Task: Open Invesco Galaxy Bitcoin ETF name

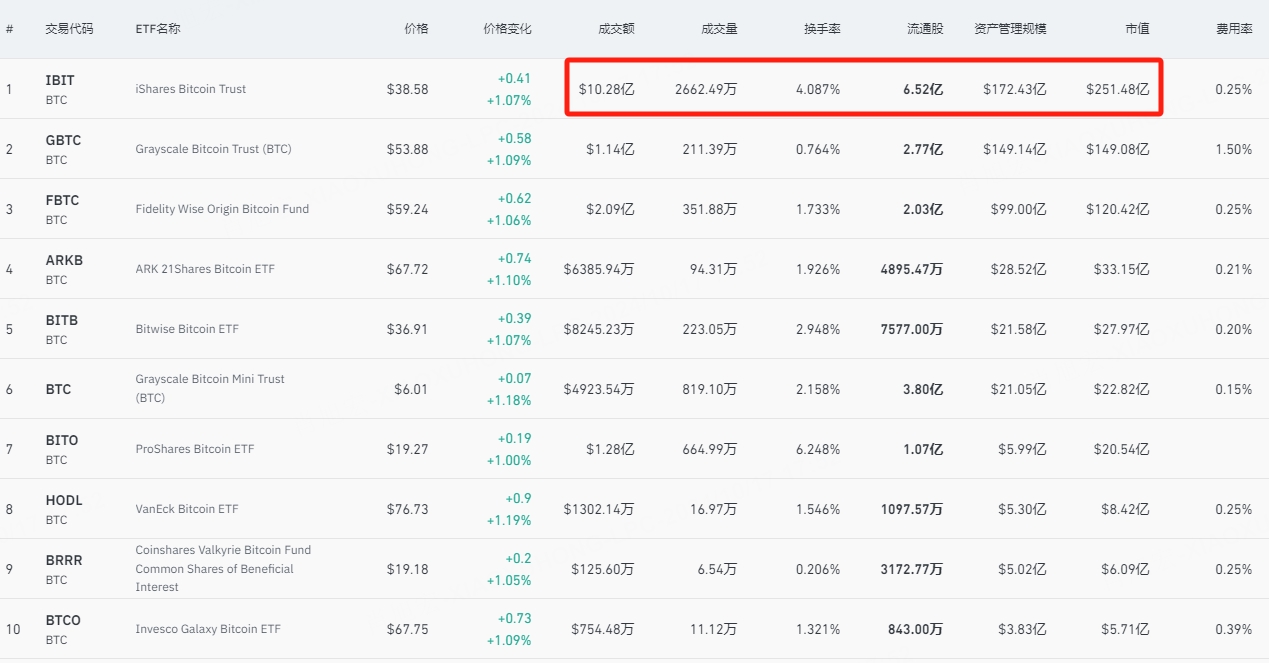Action: (208, 629)
